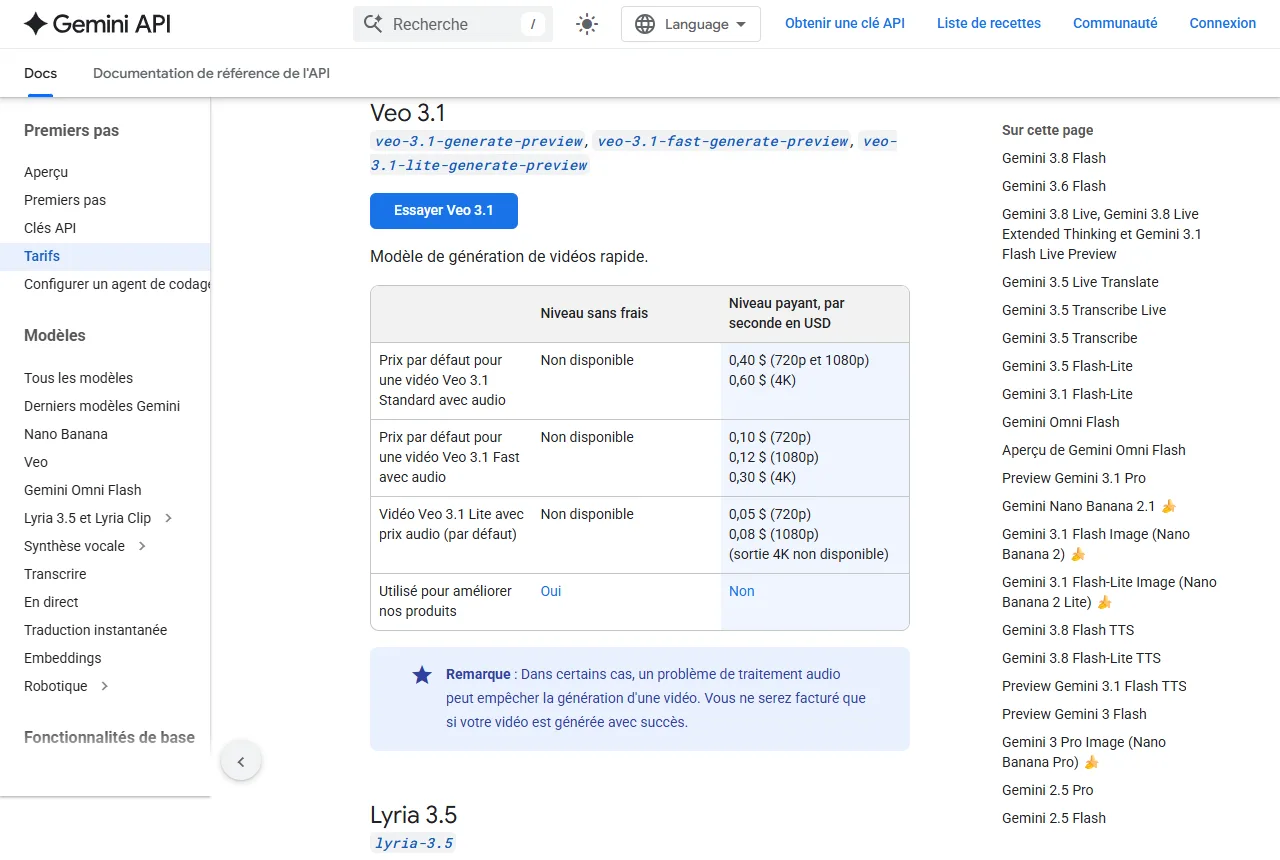This screenshot has height=860, width=1280.
Task: Open Aperçu in the sidebar
Action: click(46, 172)
